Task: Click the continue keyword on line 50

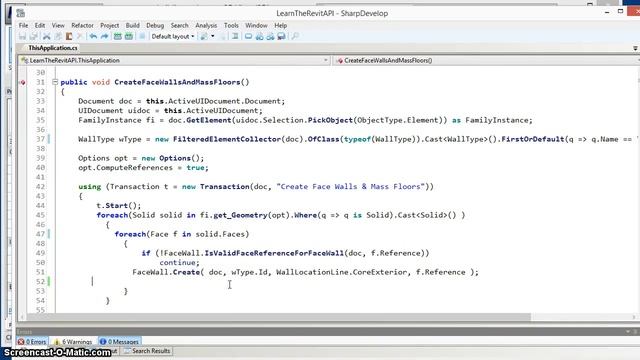Action: click(x=178, y=262)
